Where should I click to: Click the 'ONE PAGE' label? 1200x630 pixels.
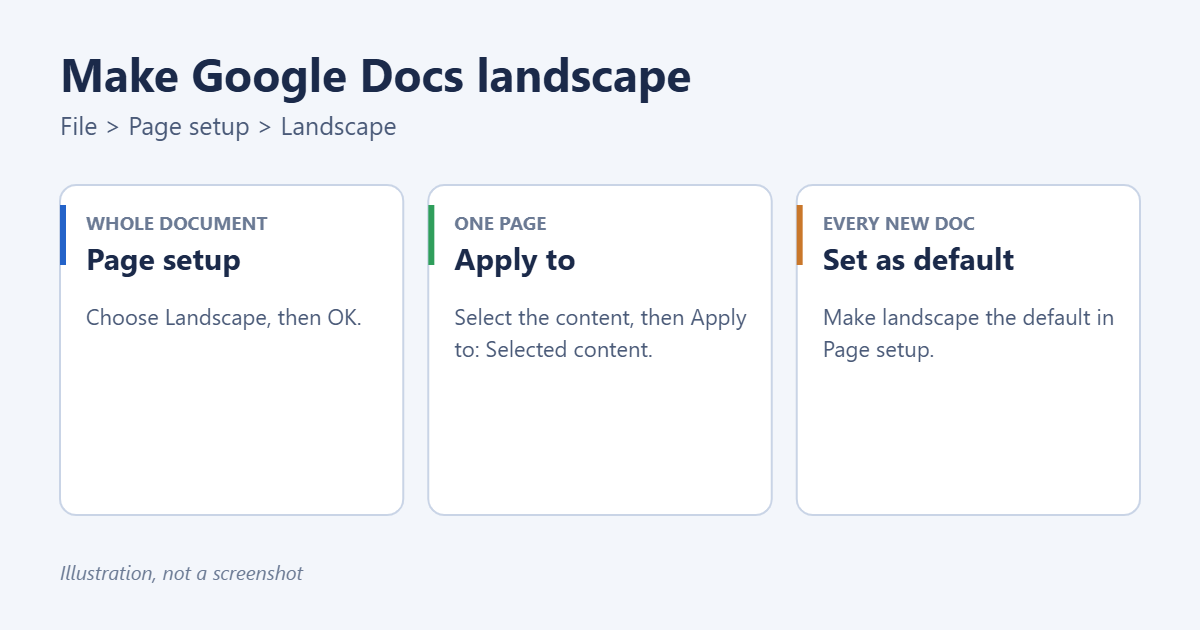(x=500, y=224)
